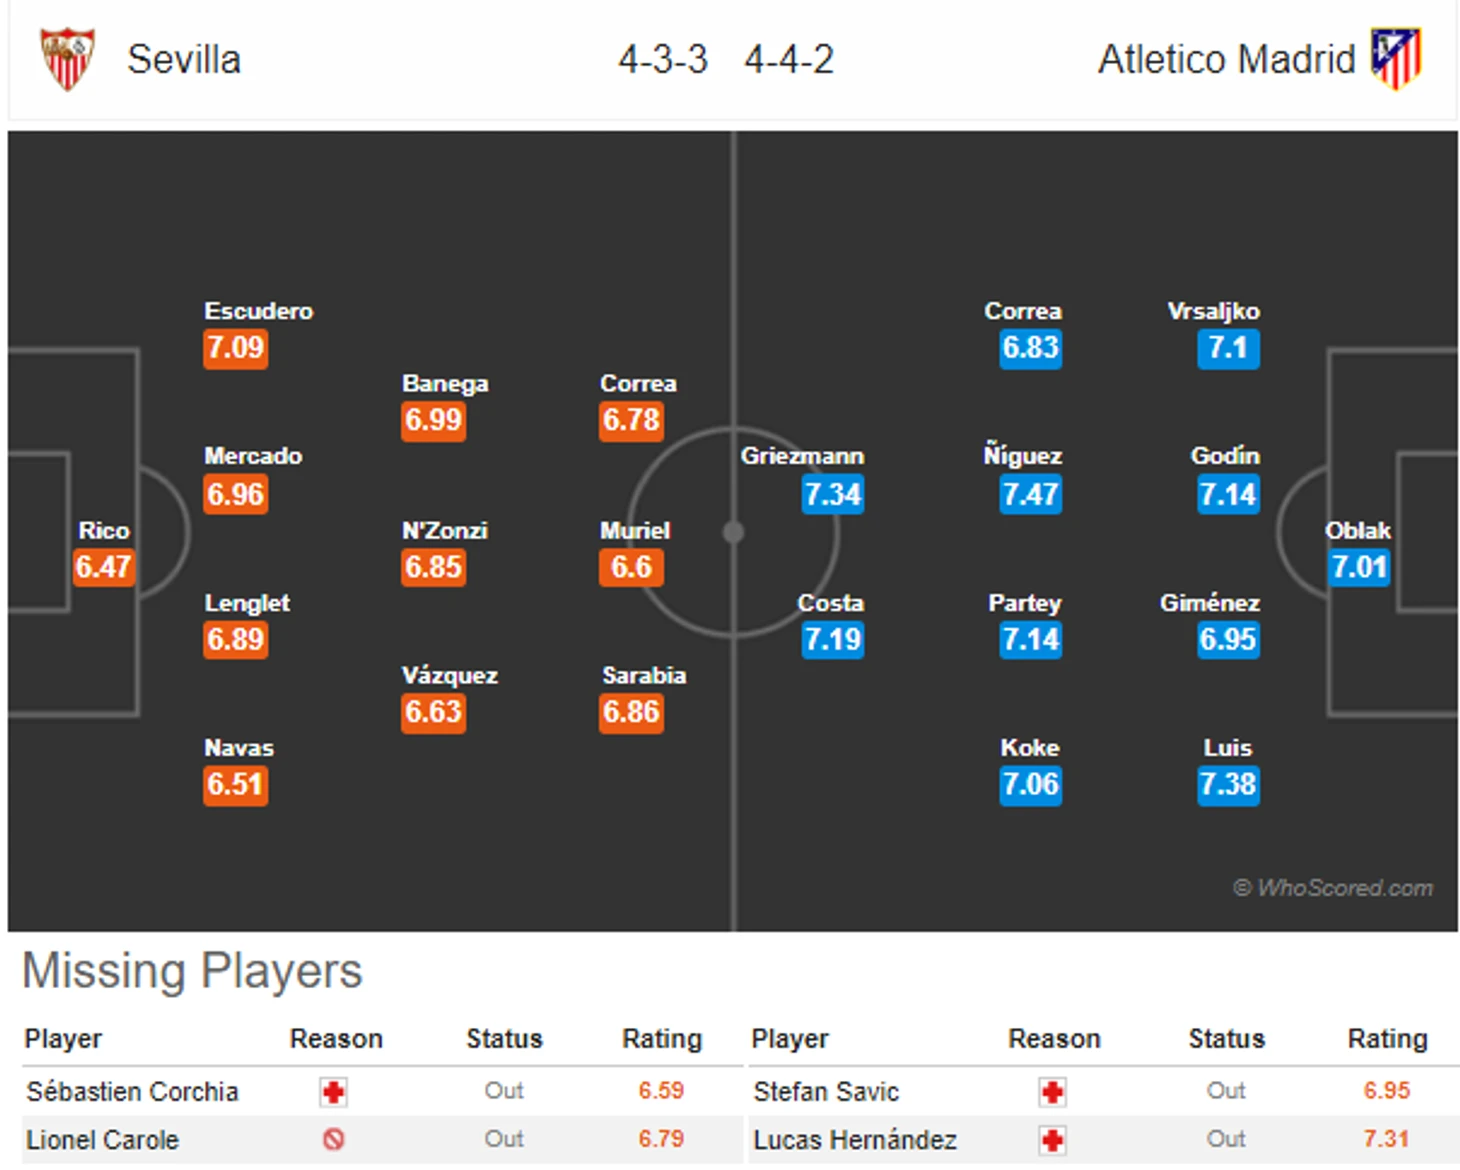Click Rico's 6.47 orange rating badge
1460x1170 pixels.
point(104,567)
